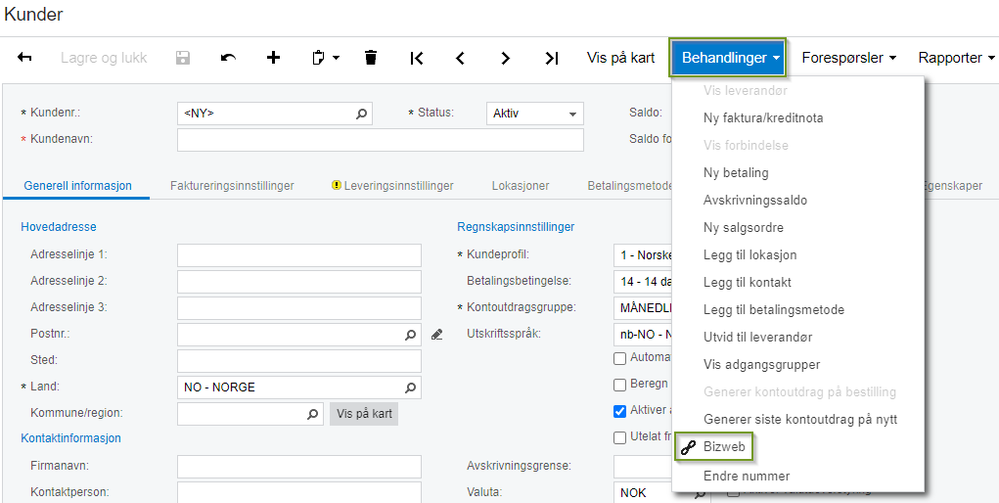The width and height of the screenshot is (999, 503).
Task: Switch to Faktureringsinnstillinger tab
Action: click(x=232, y=186)
